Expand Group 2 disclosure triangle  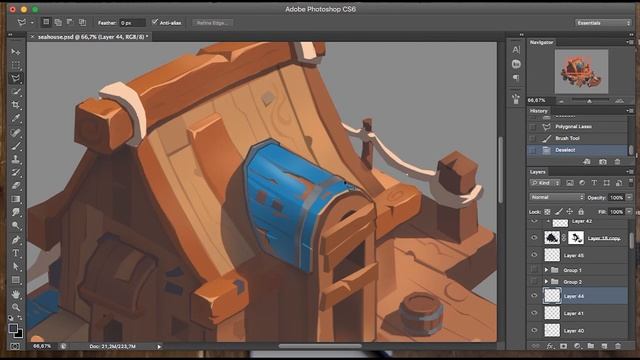click(546, 282)
